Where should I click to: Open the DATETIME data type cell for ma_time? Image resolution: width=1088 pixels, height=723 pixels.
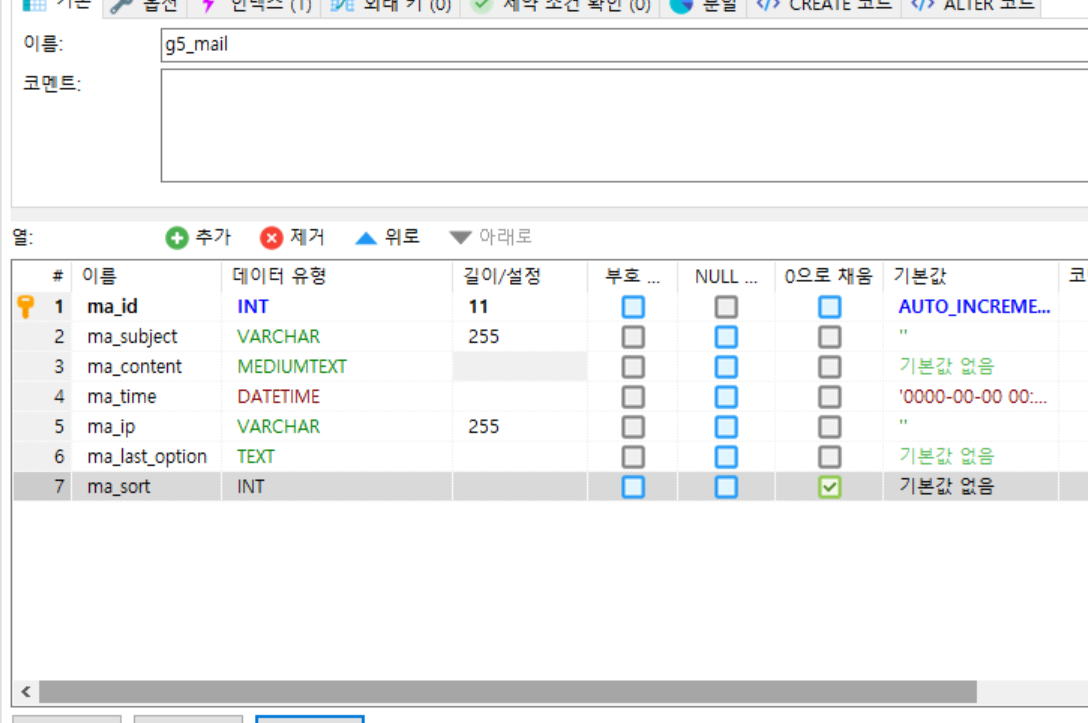[278, 397]
